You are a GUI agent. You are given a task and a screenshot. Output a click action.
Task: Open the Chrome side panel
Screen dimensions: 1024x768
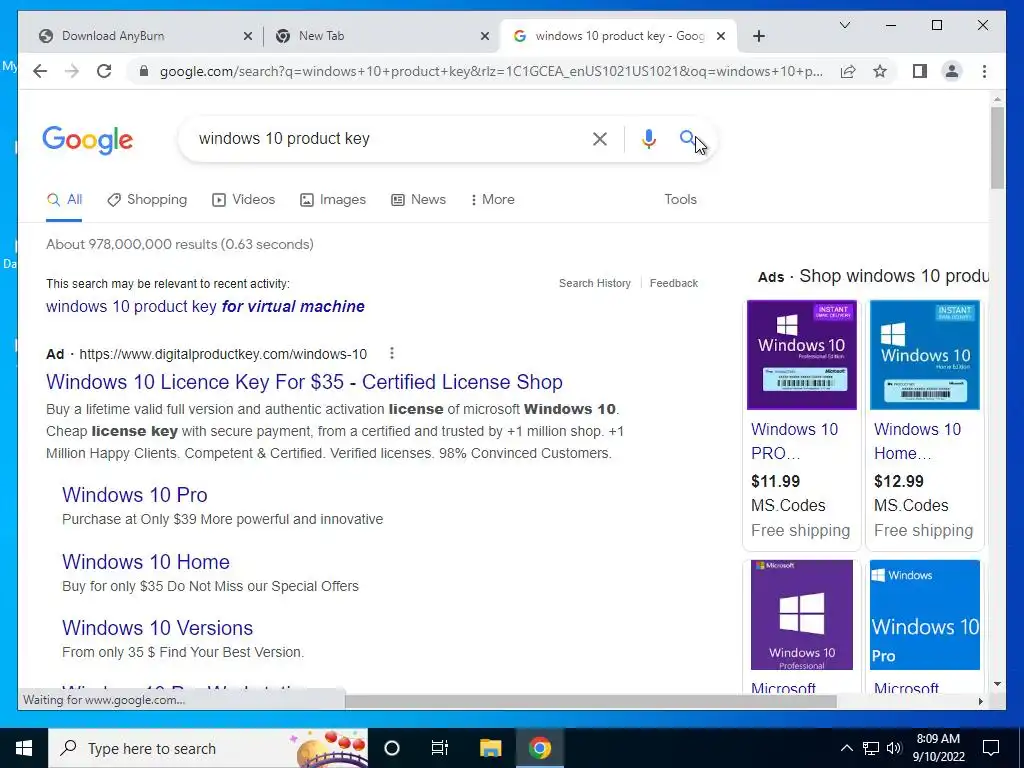tap(920, 71)
